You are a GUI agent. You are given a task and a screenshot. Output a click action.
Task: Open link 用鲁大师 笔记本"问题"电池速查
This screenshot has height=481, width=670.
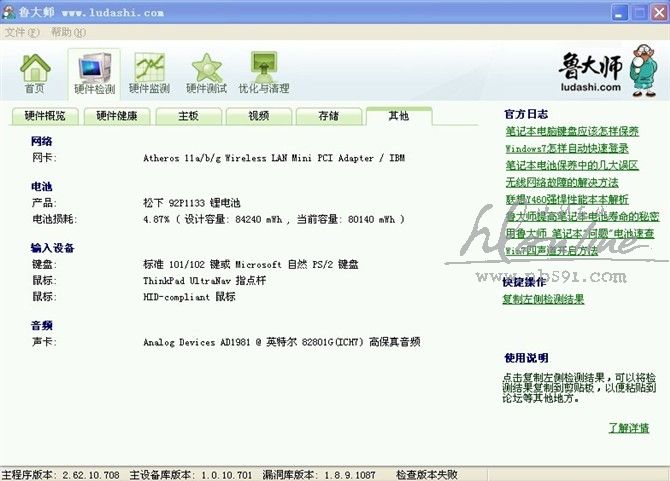click(580, 234)
